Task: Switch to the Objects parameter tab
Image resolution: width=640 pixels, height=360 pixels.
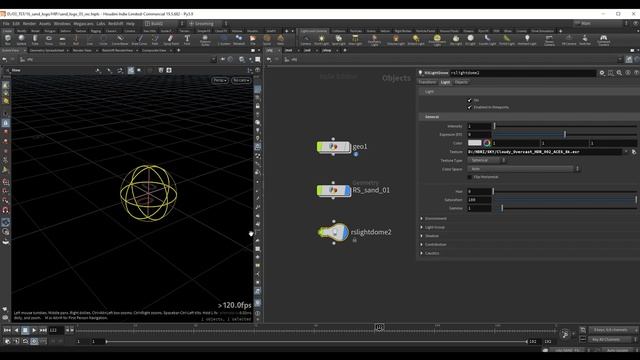Action: pos(461,82)
